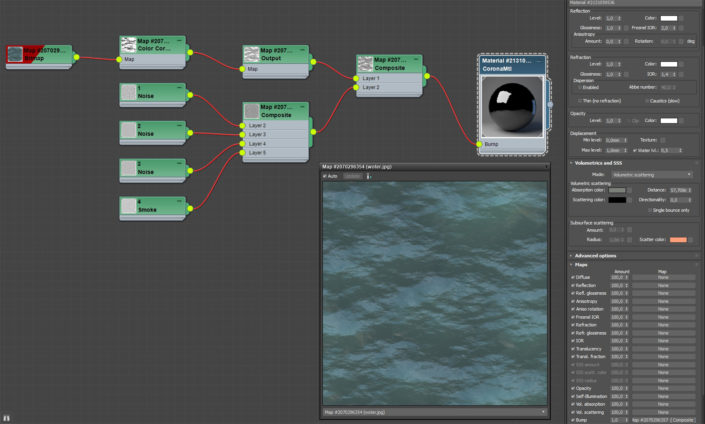Collapse the Maps rollout
The width and height of the screenshot is (705, 424).
582,264
